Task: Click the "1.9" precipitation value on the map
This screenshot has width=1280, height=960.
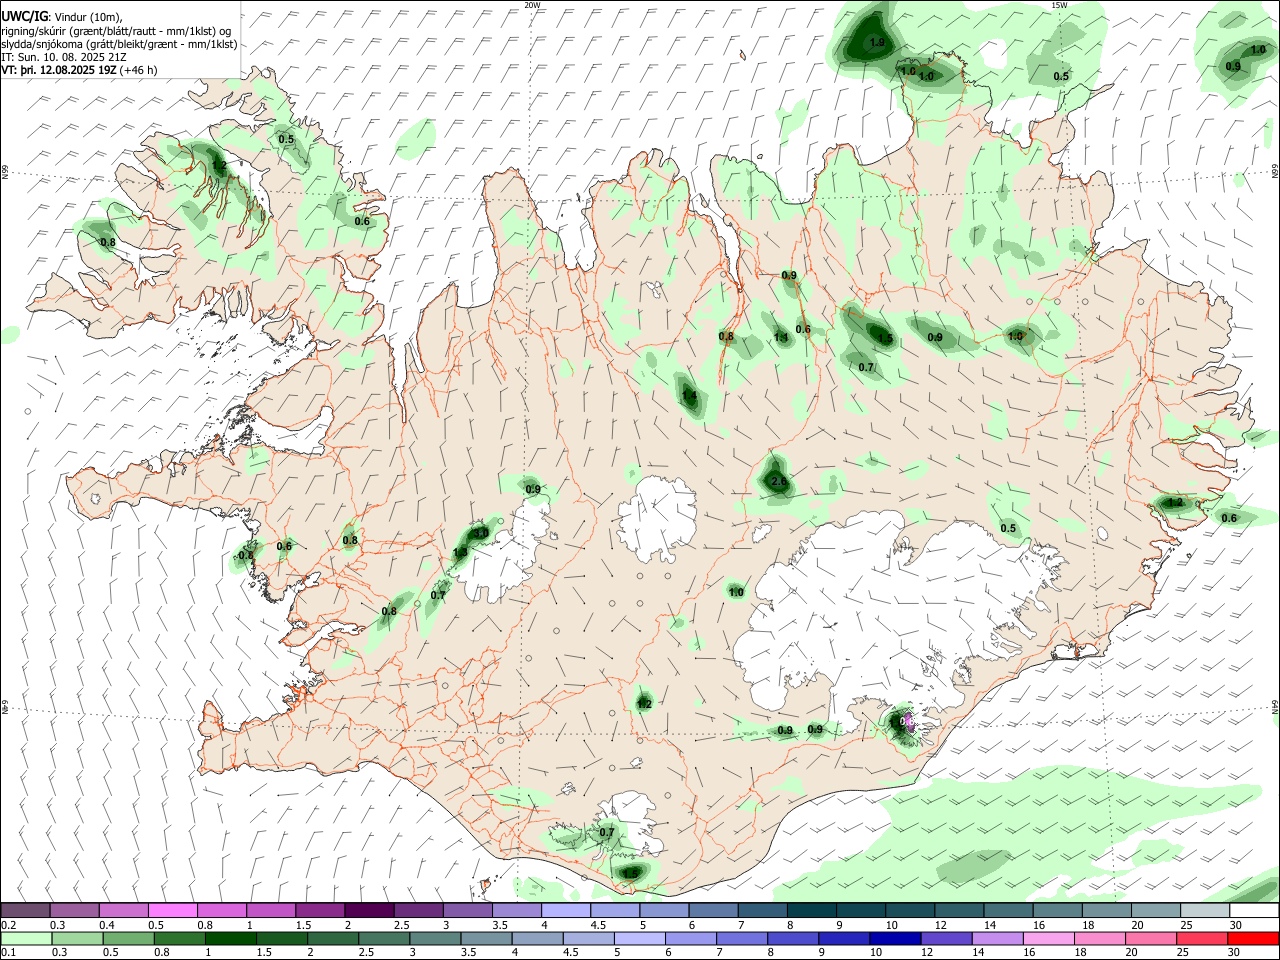Action: coord(877,43)
